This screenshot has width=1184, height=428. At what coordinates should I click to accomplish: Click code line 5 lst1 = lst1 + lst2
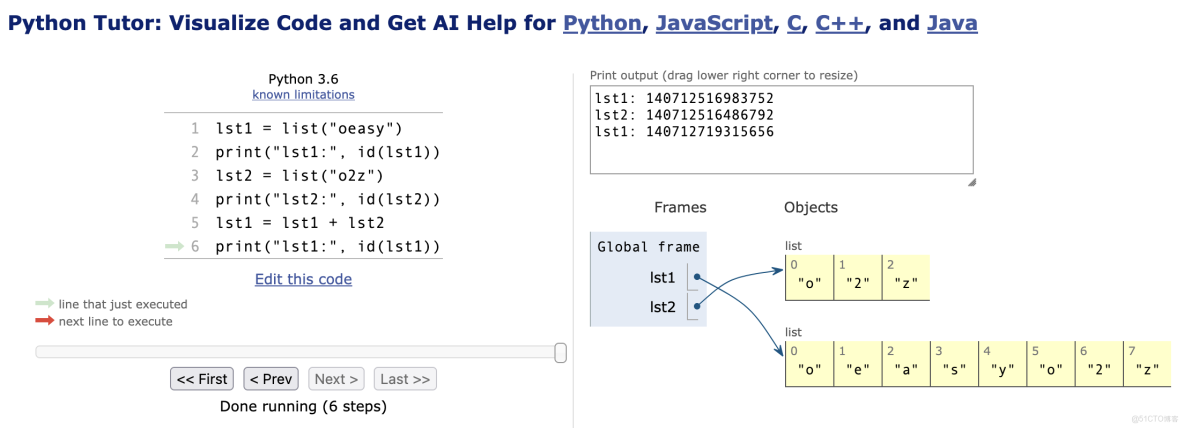(x=301, y=223)
